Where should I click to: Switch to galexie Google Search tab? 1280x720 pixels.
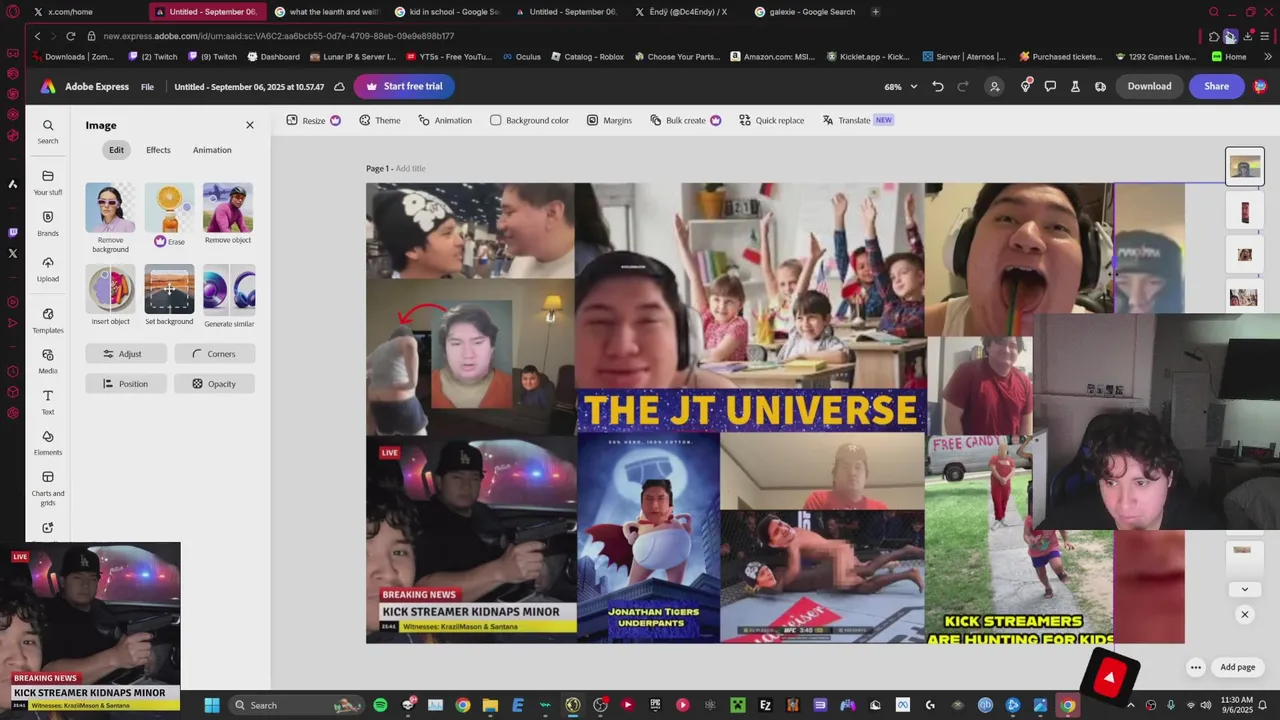click(x=812, y=12)
